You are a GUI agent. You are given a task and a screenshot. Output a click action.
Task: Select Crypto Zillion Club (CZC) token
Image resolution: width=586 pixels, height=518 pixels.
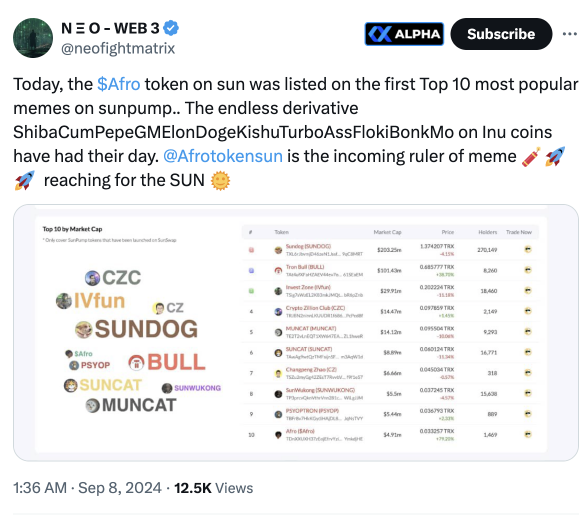(x=315, y=308)
